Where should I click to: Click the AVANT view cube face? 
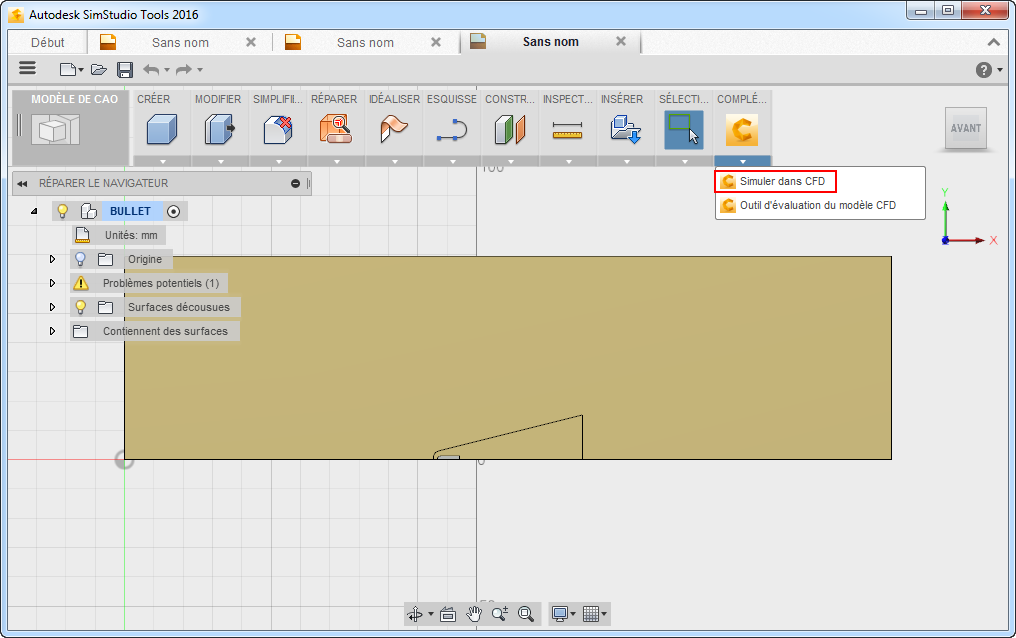point(965,128)
